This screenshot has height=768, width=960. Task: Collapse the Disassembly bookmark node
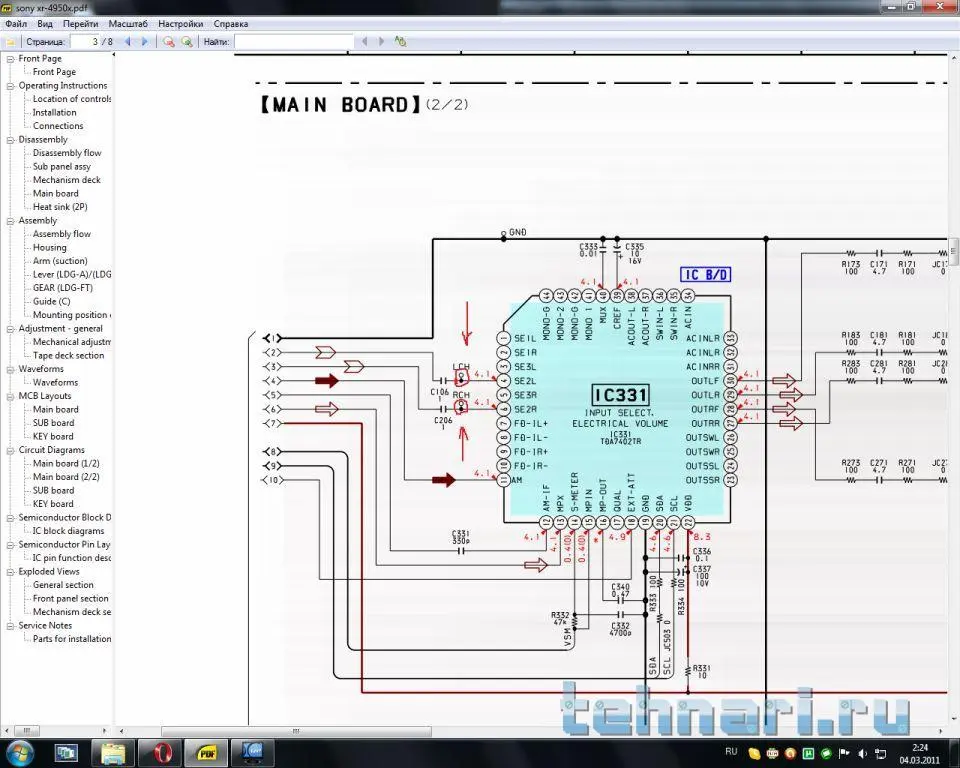[x=10, y=140]
